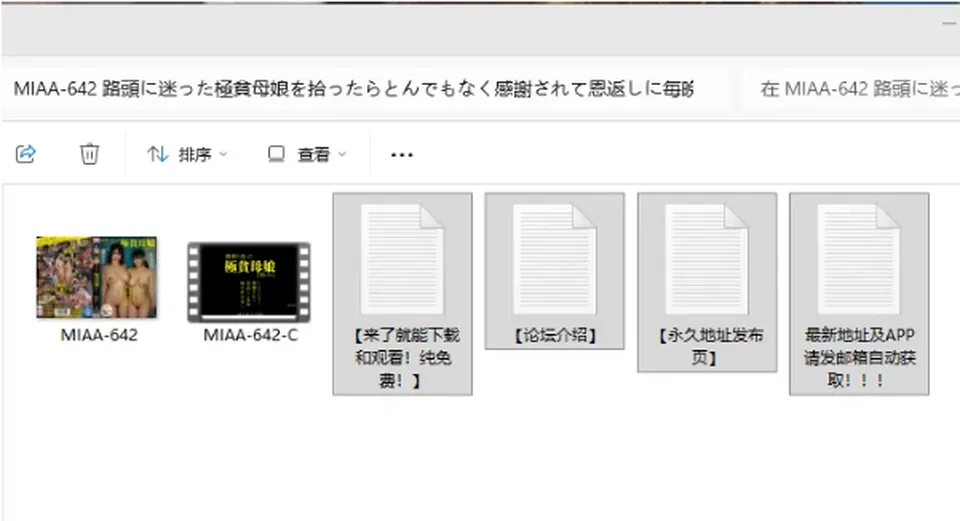
Task: Open the three-dot more options menu
Action: 402,155
